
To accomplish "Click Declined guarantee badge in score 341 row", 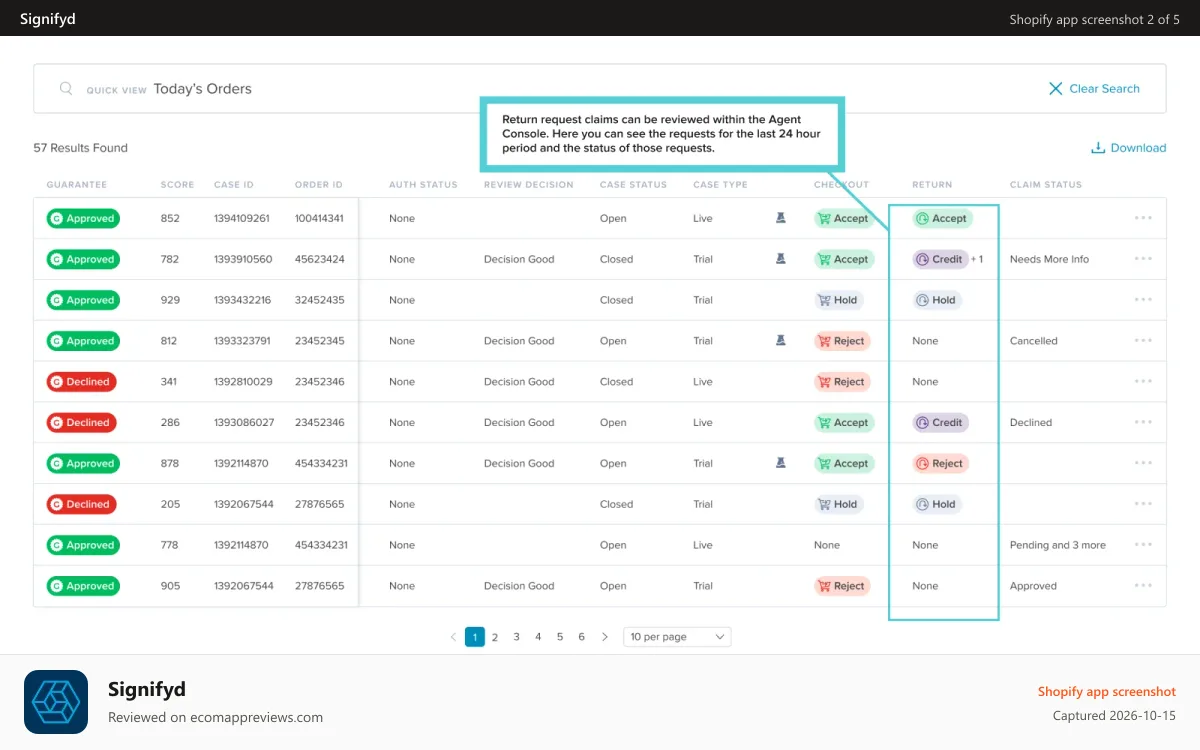I will point(81,382).
